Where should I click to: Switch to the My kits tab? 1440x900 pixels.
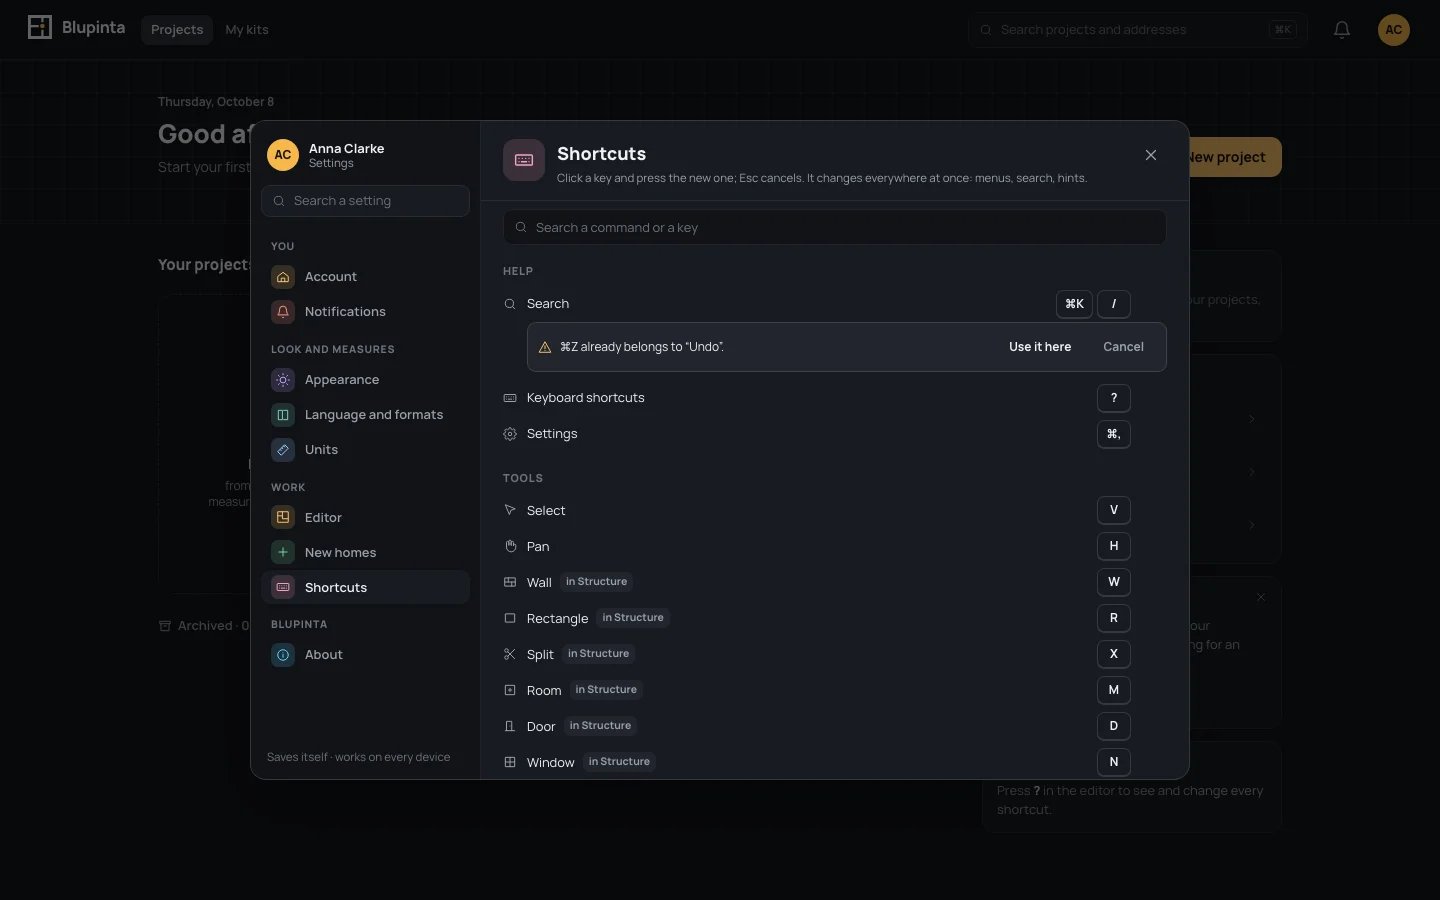point(247,30)
